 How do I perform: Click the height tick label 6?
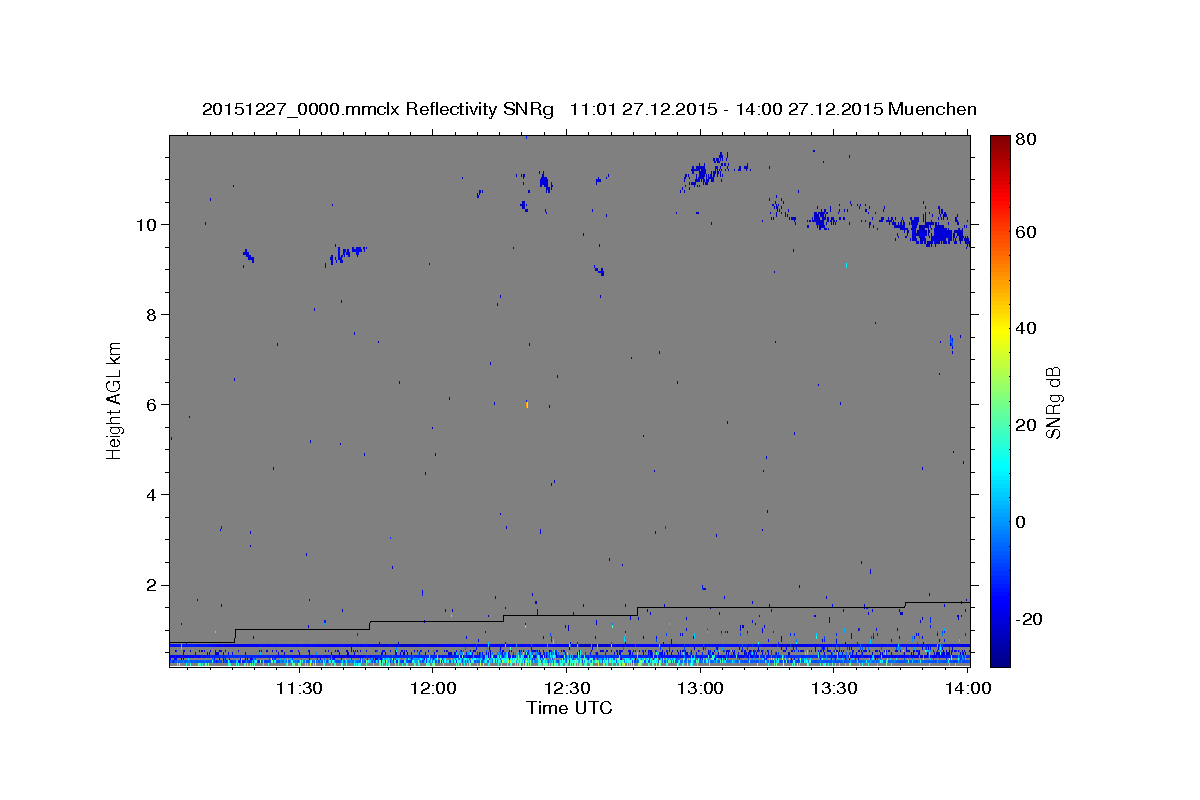tap(151, 404)
